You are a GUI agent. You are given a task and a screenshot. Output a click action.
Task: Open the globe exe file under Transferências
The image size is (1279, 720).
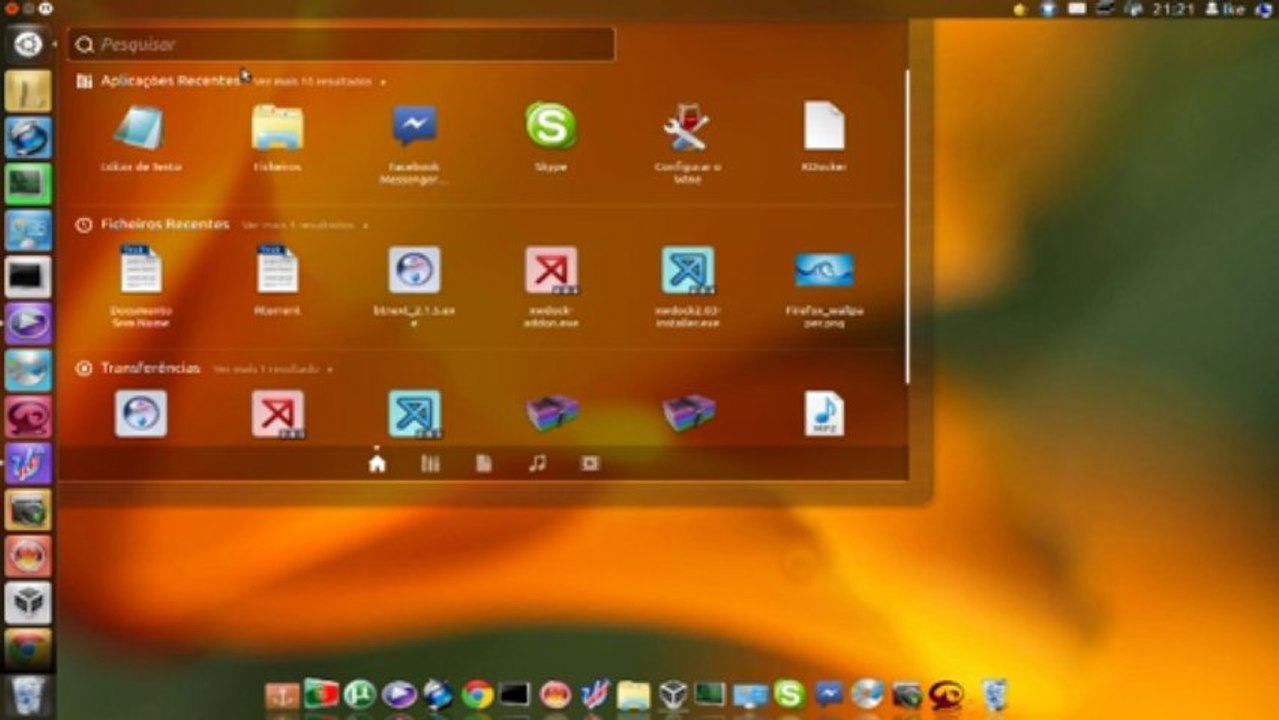point(140,413)
